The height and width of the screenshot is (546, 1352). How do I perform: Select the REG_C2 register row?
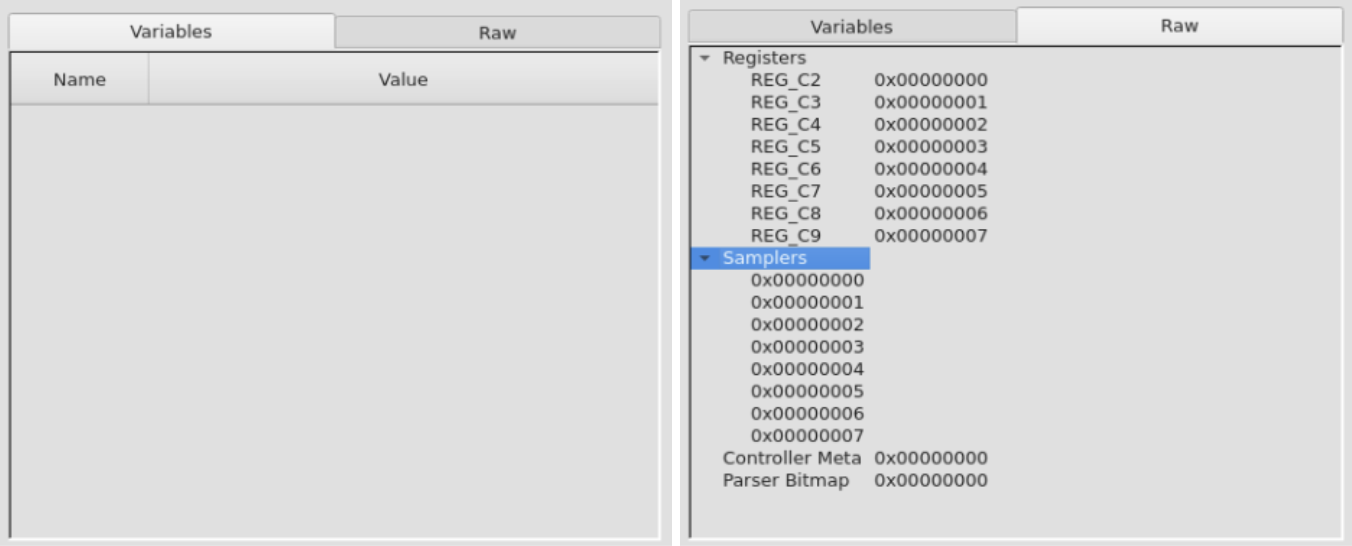click(x=785, y=81)
